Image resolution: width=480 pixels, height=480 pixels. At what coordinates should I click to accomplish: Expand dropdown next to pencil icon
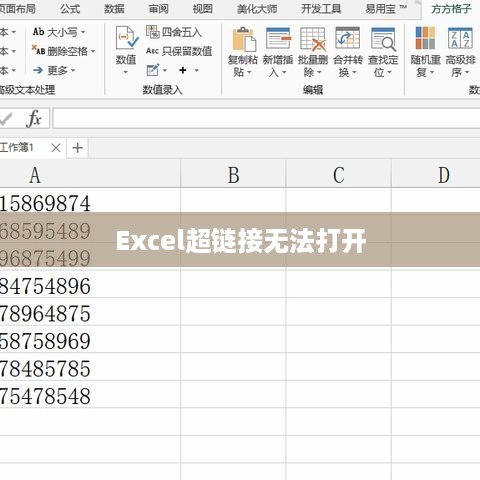pos(165,70)
